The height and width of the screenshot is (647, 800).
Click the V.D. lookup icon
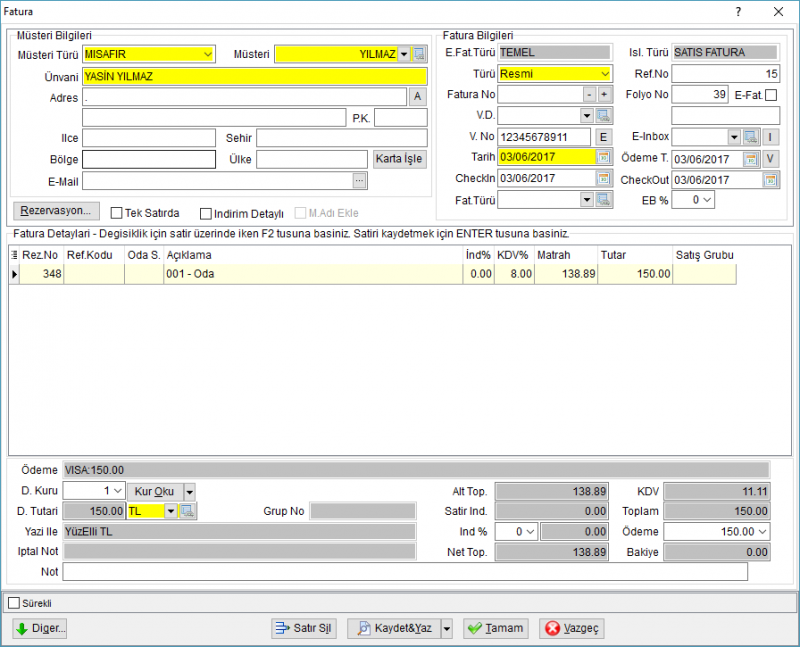[x=604, y=116]
